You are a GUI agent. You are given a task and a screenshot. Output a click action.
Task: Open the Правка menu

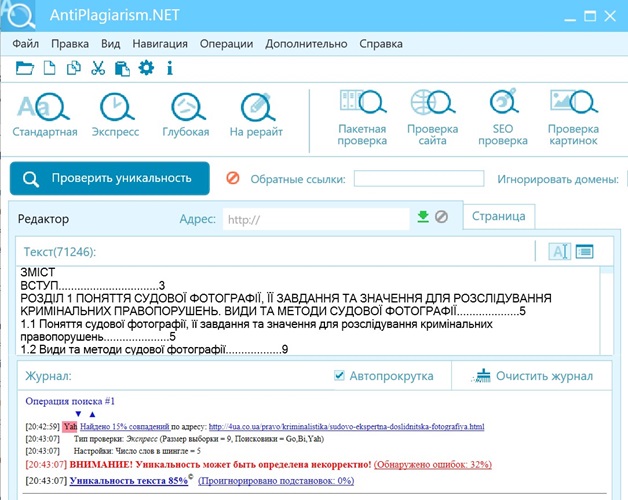(70, 43)
